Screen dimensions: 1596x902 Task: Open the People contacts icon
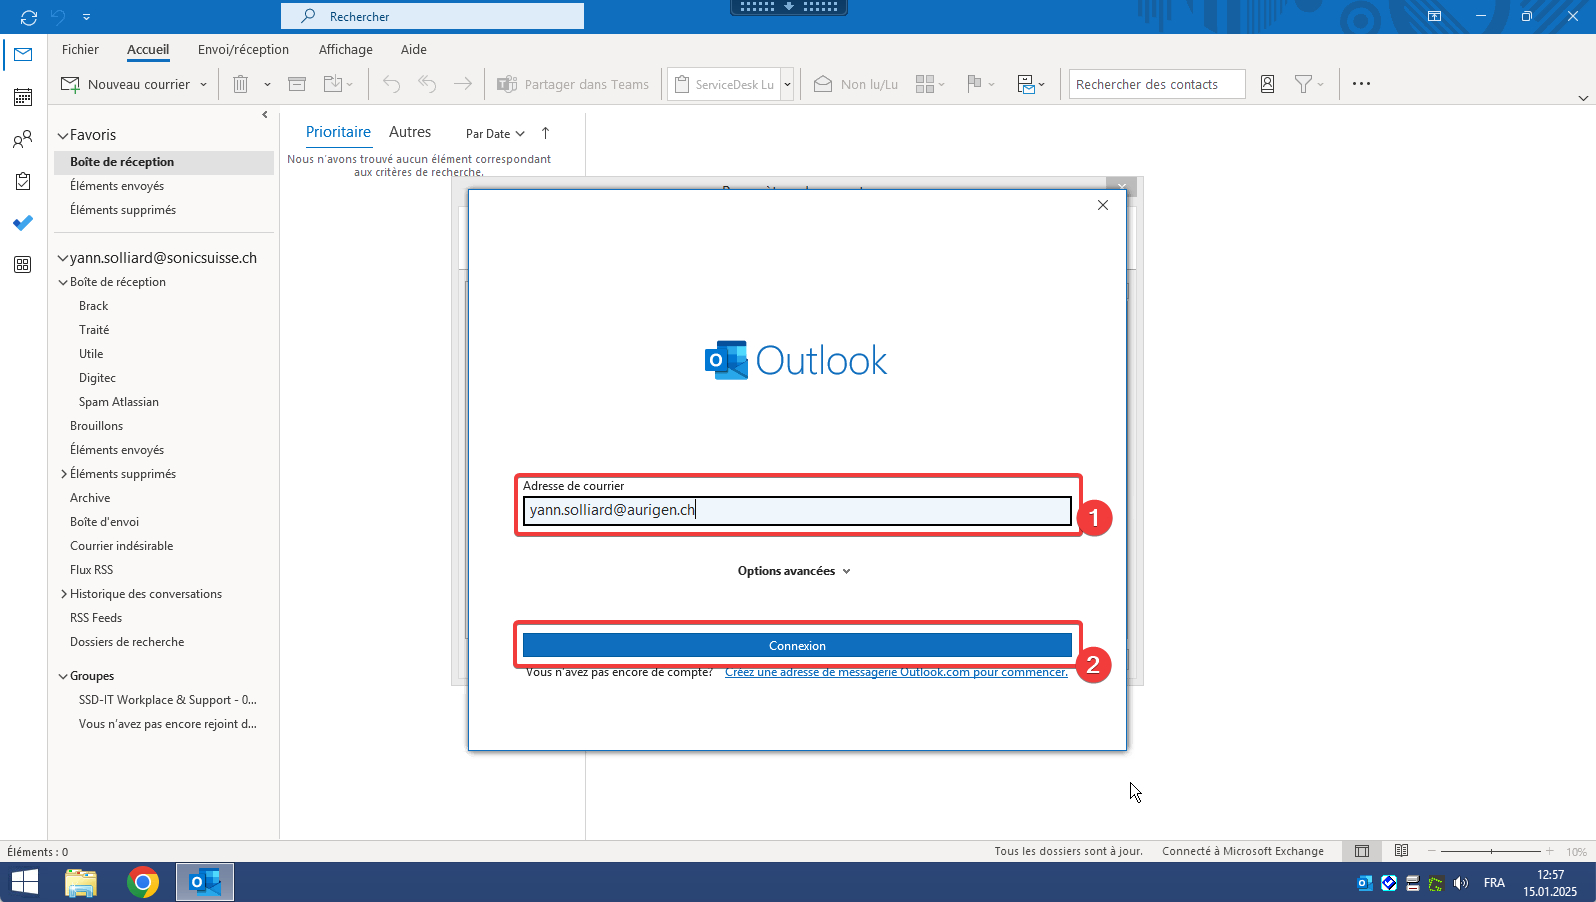[23, 139]
